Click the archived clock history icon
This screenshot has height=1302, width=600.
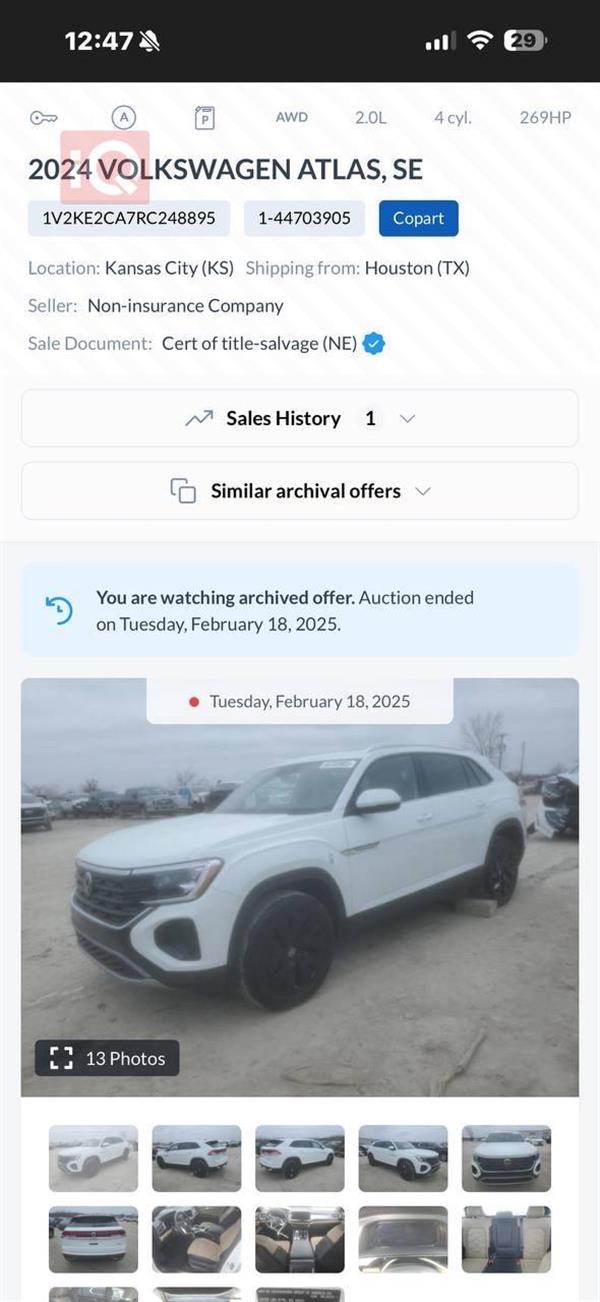[x=59, y=610]
